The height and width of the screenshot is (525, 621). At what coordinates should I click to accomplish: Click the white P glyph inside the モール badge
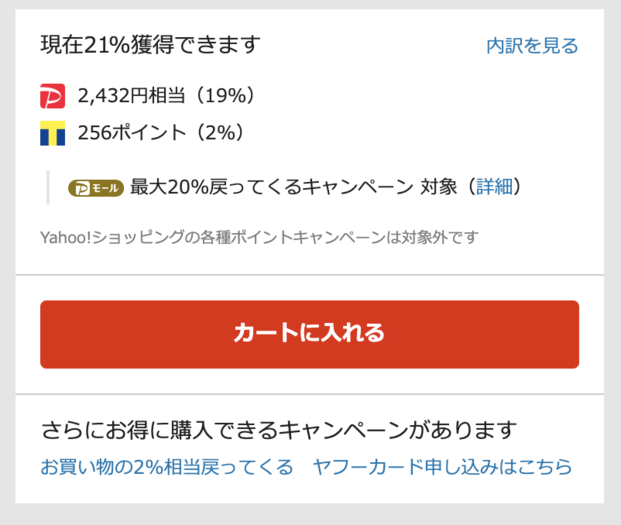click(82, 188)
